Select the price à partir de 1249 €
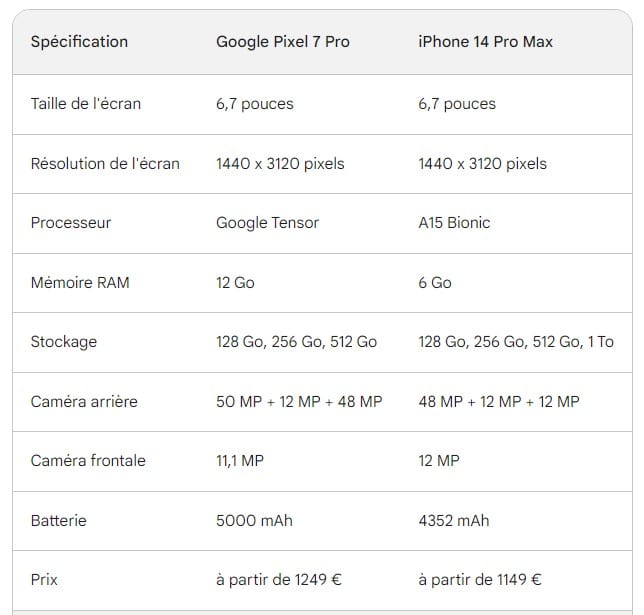This screenshot has width=644, height=615. pos(280,580)
